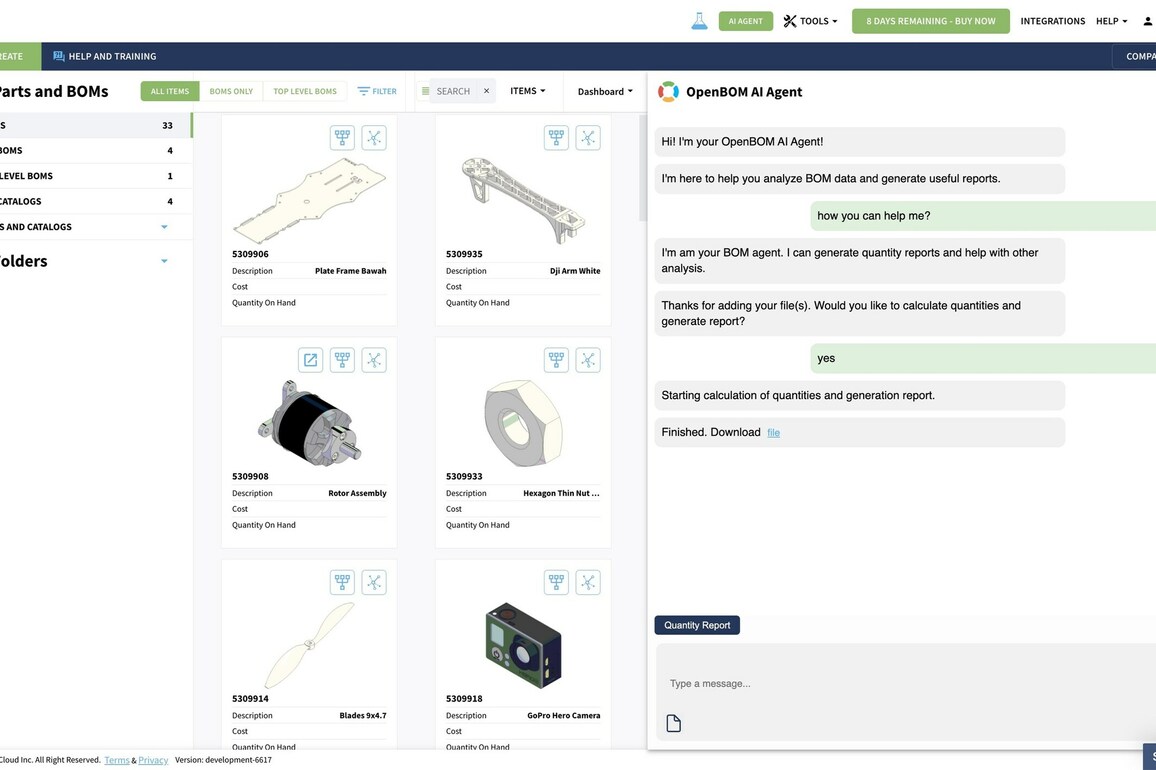Click the Search input field

point(455,91)
